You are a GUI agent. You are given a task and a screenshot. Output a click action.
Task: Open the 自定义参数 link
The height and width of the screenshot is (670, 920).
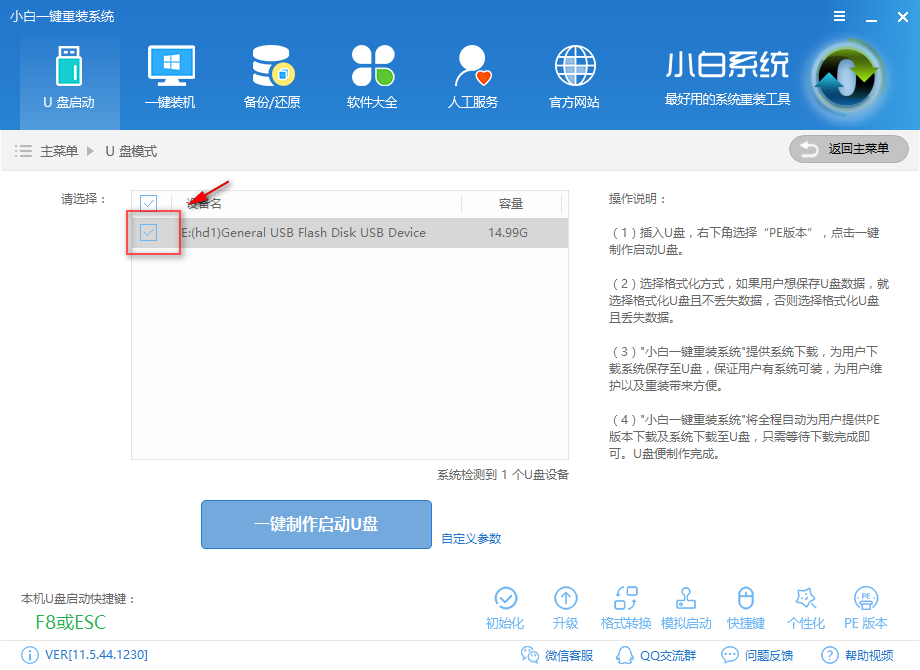click(470, 537)
